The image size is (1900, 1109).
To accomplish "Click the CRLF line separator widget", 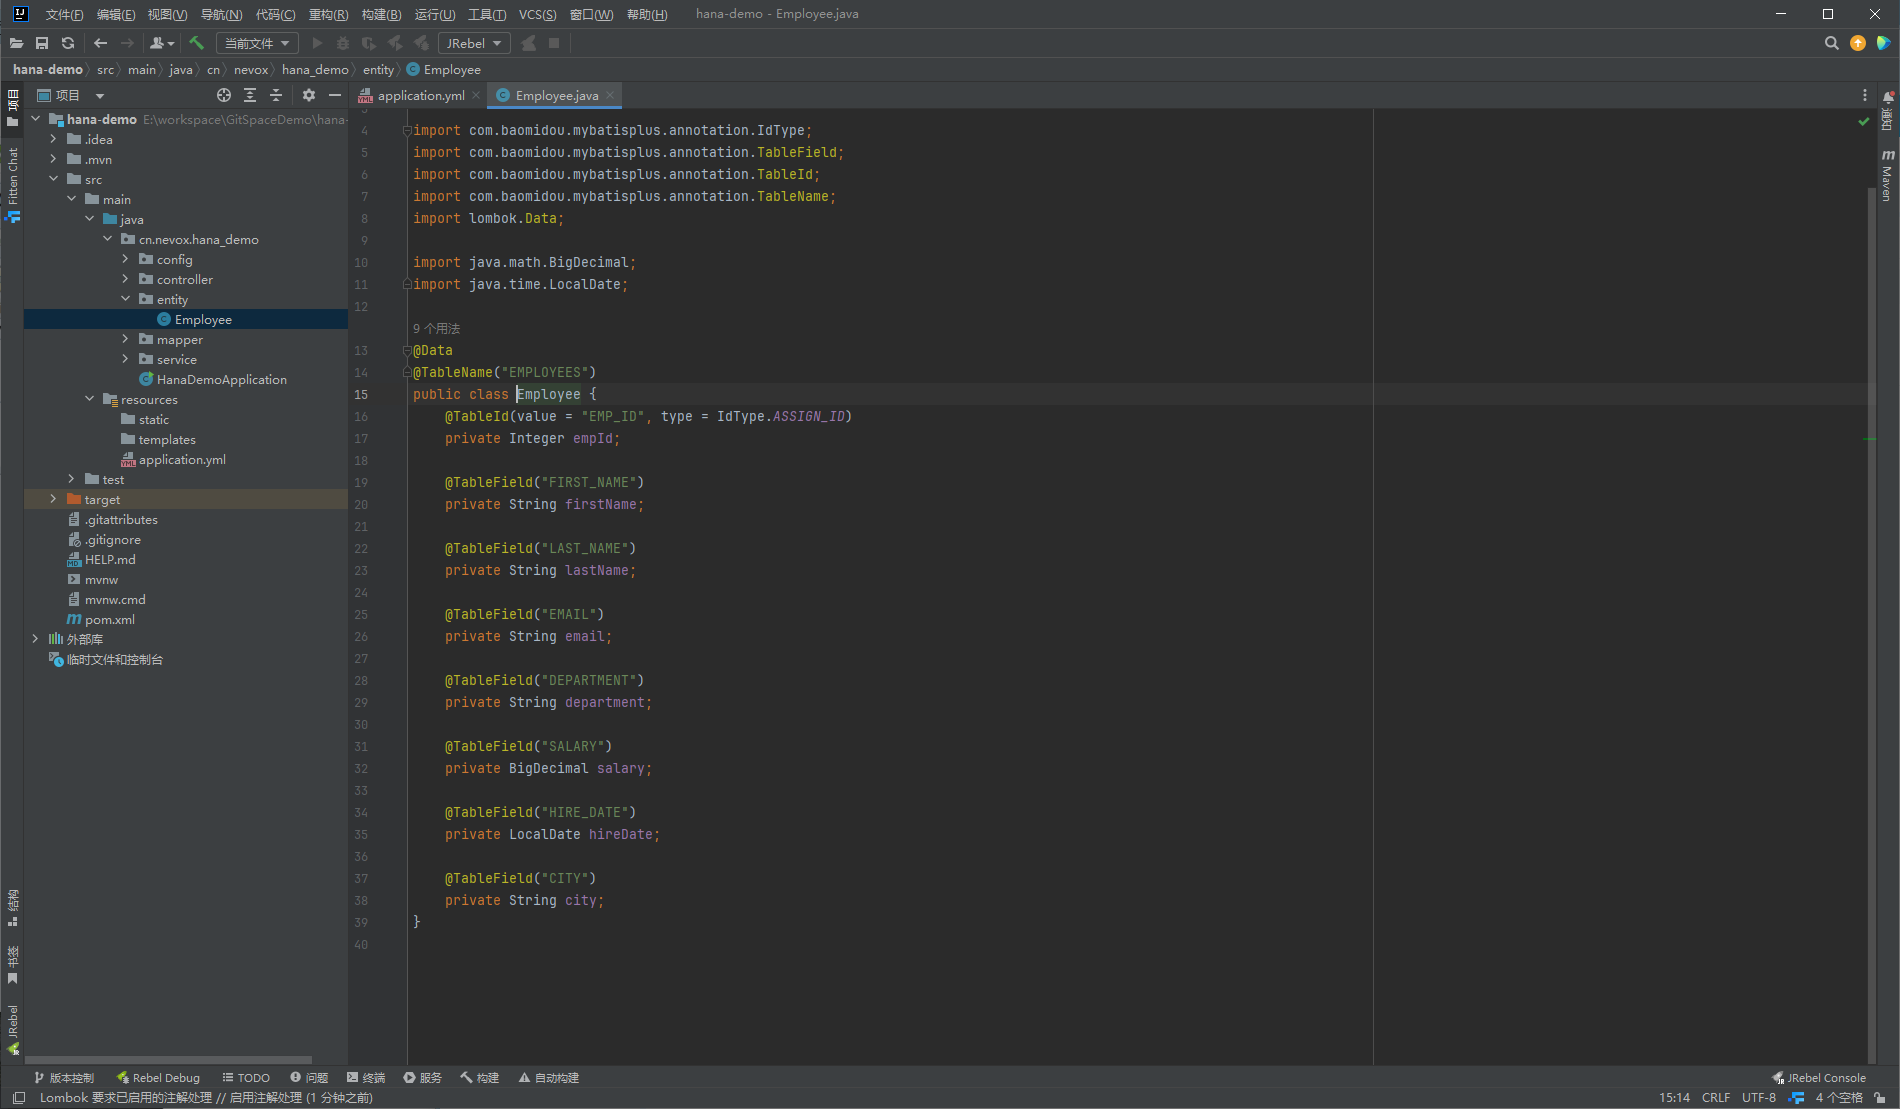I will point(1716,1098).
